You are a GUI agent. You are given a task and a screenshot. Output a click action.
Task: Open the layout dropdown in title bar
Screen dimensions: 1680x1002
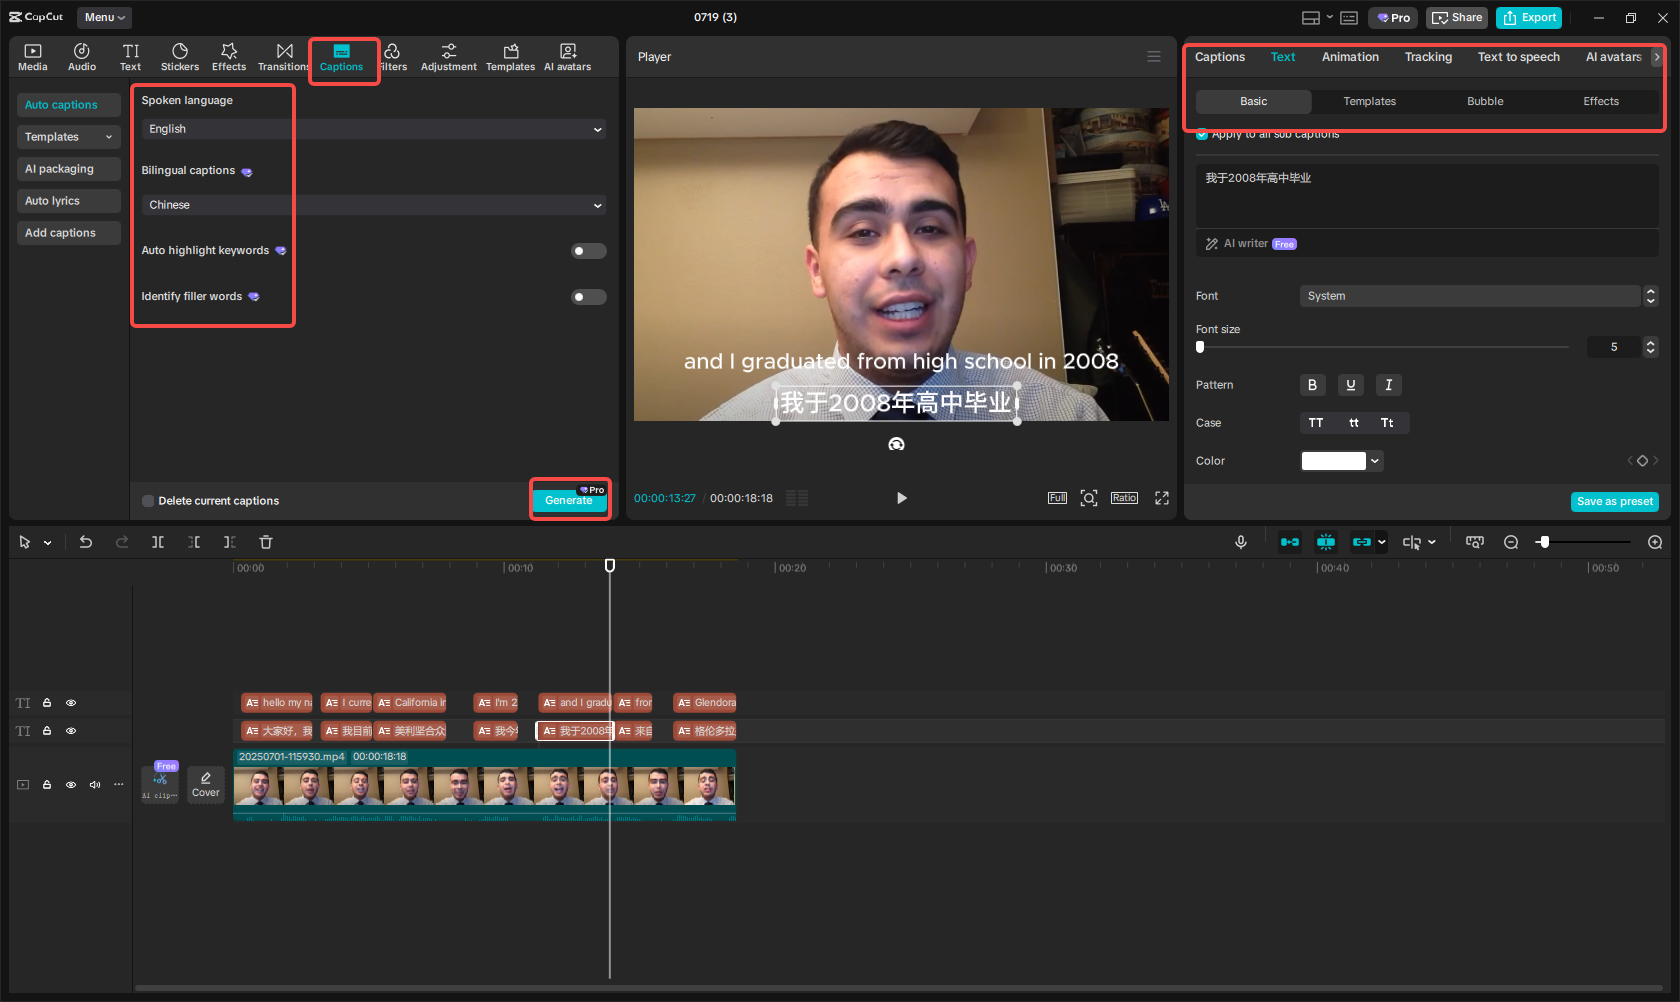coord(1317,18)
